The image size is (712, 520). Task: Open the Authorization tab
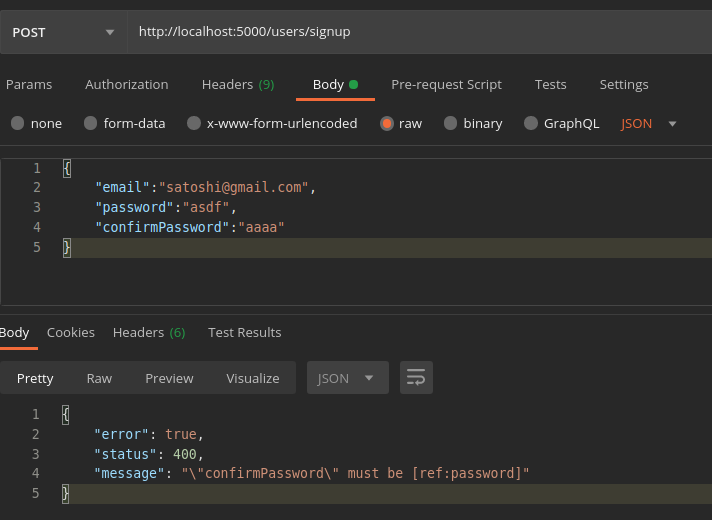pyautogui.click(x=127, y=85)
